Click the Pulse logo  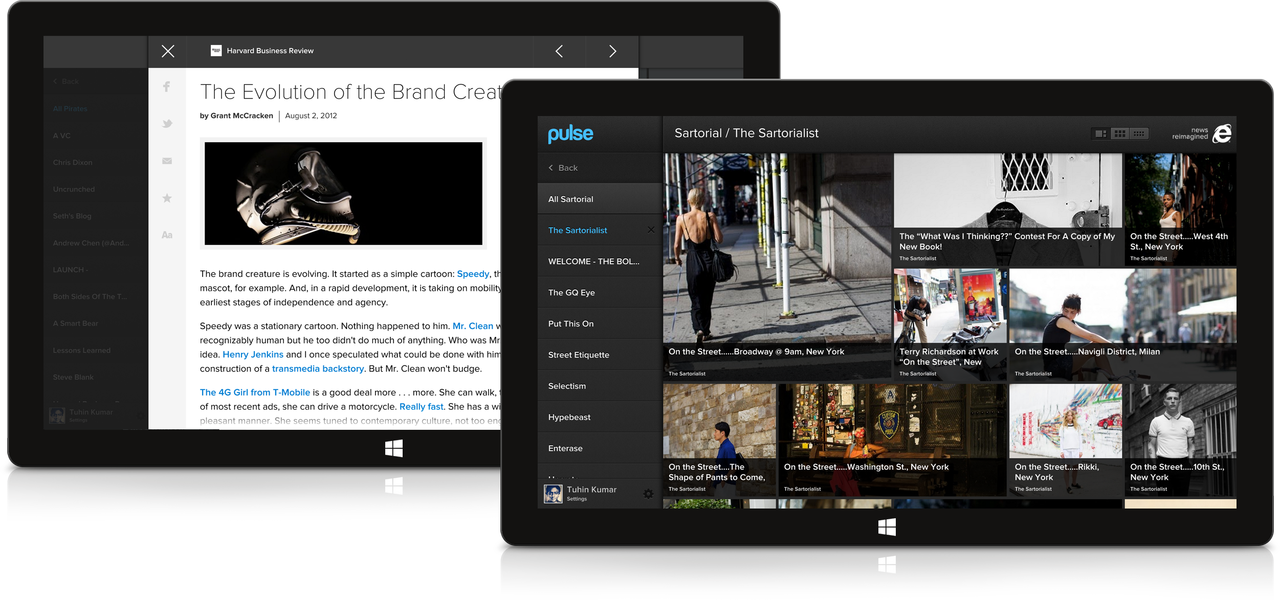tap(570, 134)
